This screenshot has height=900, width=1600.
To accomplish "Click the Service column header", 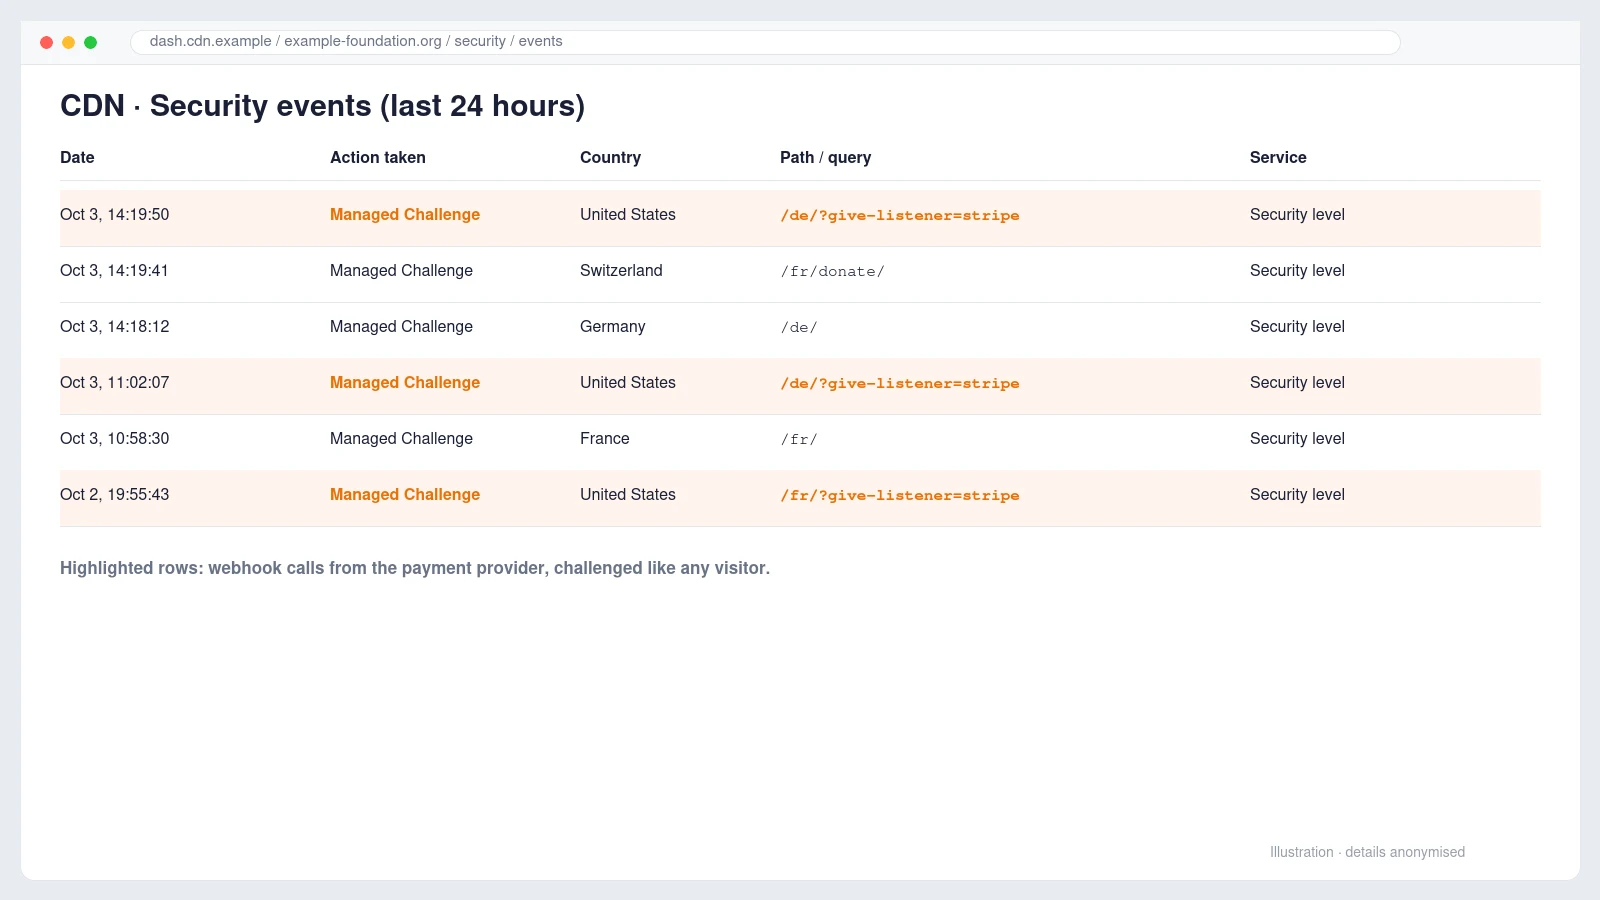I will pos(1278,157).
